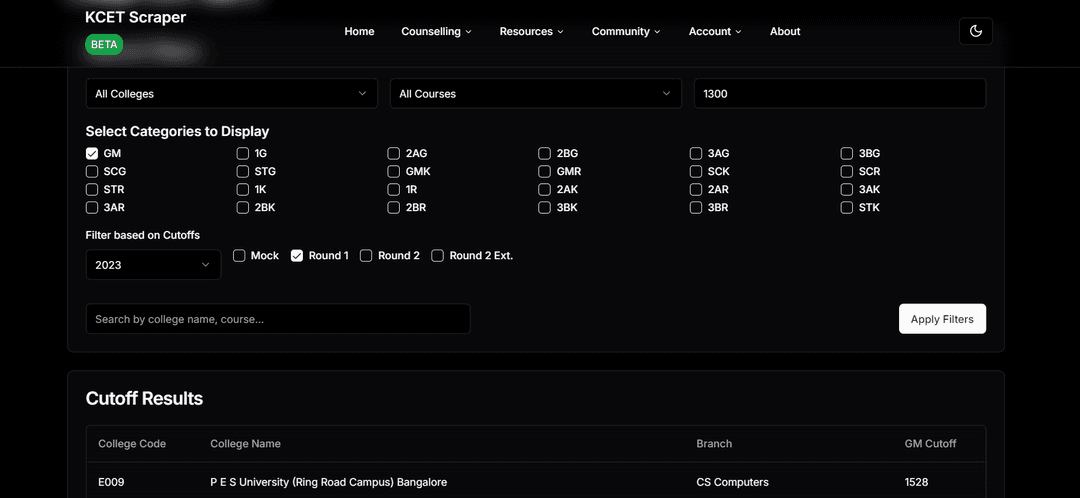Enable the 2AG category checkbox

pyautogui.click(x=394, y=154)
